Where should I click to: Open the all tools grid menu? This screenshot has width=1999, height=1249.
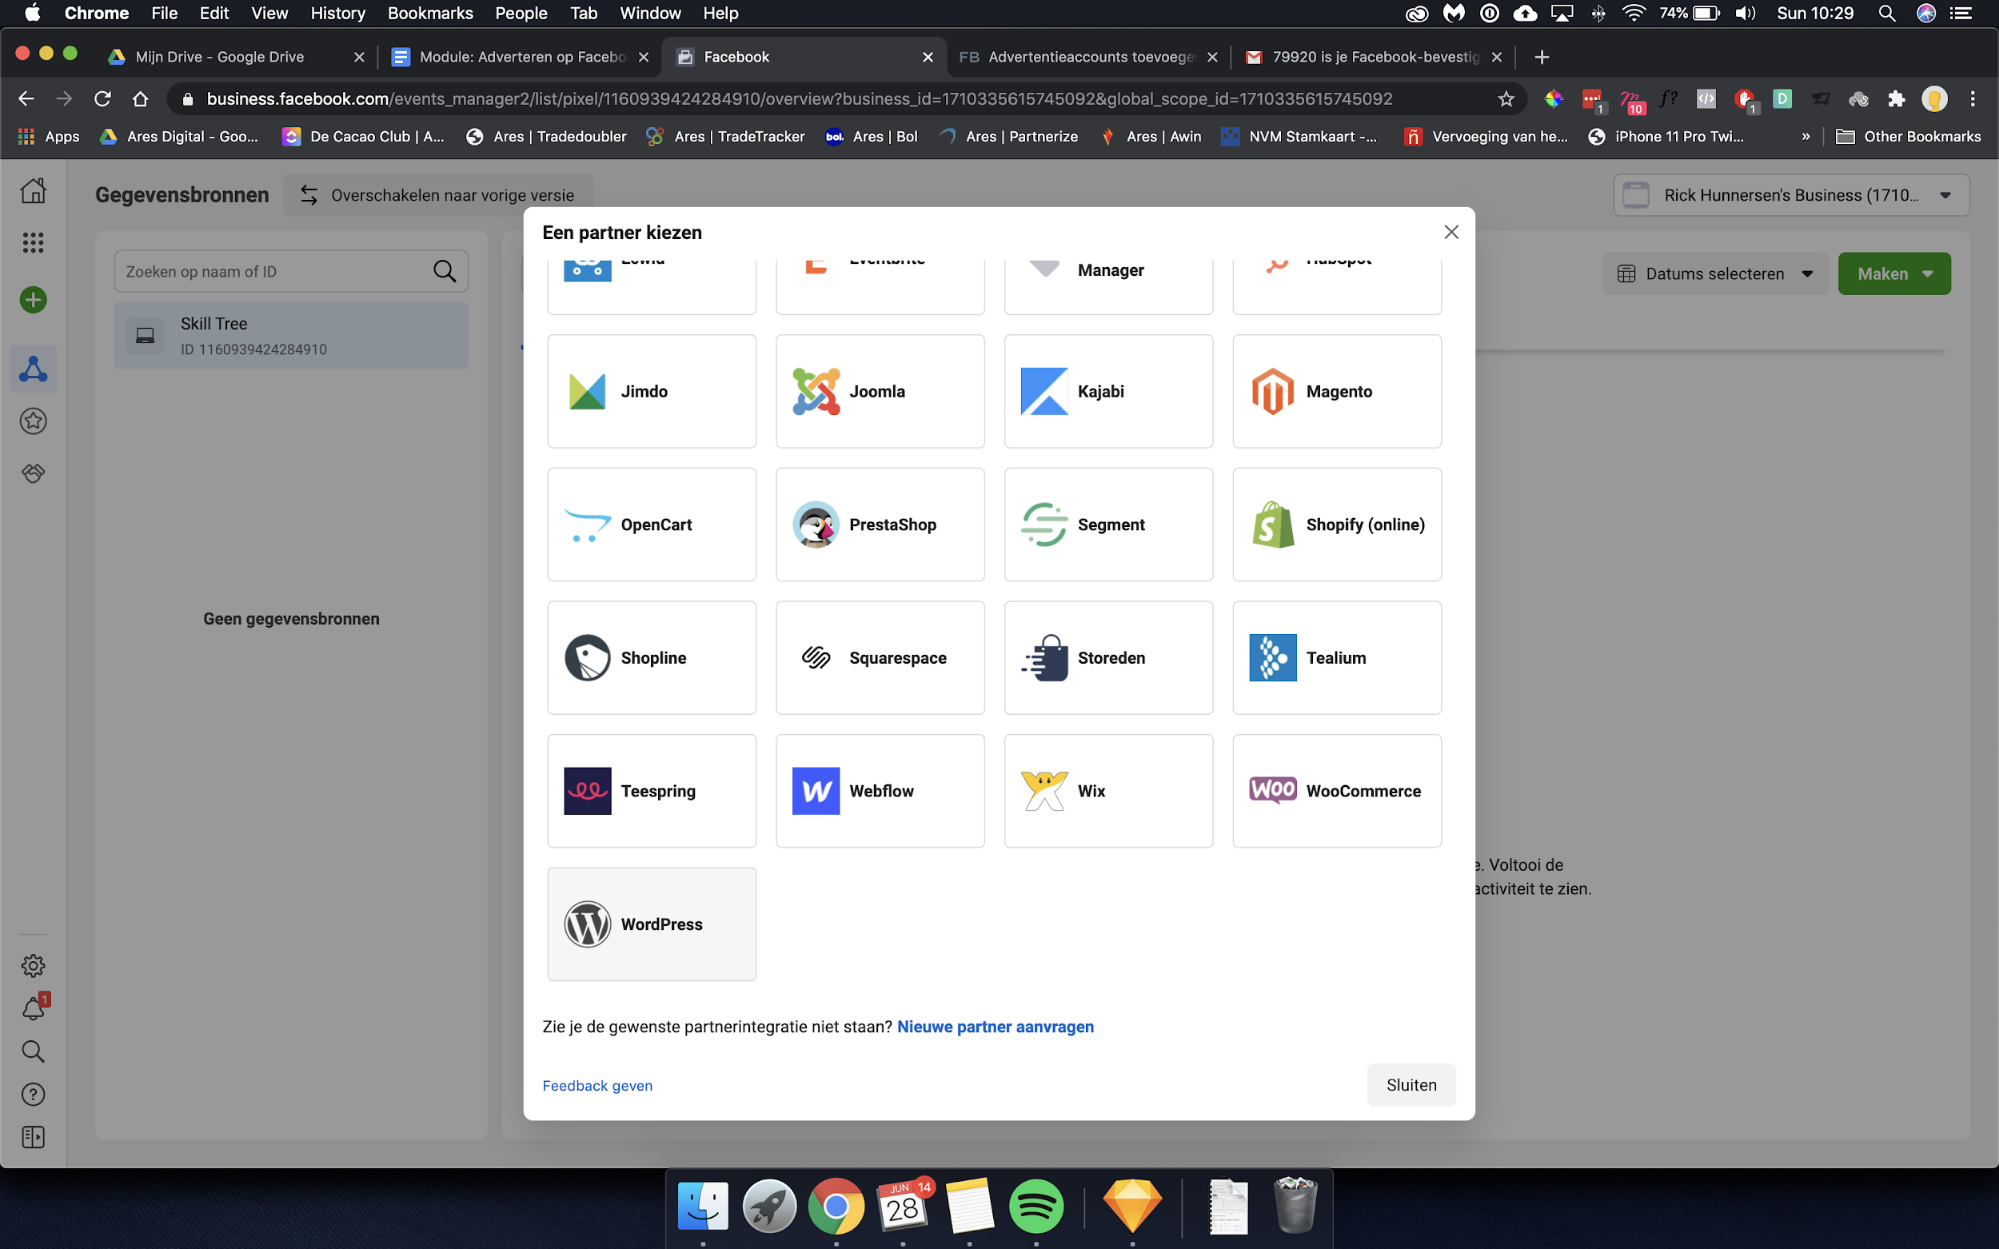pyautogui.click(x=33, y=242)
